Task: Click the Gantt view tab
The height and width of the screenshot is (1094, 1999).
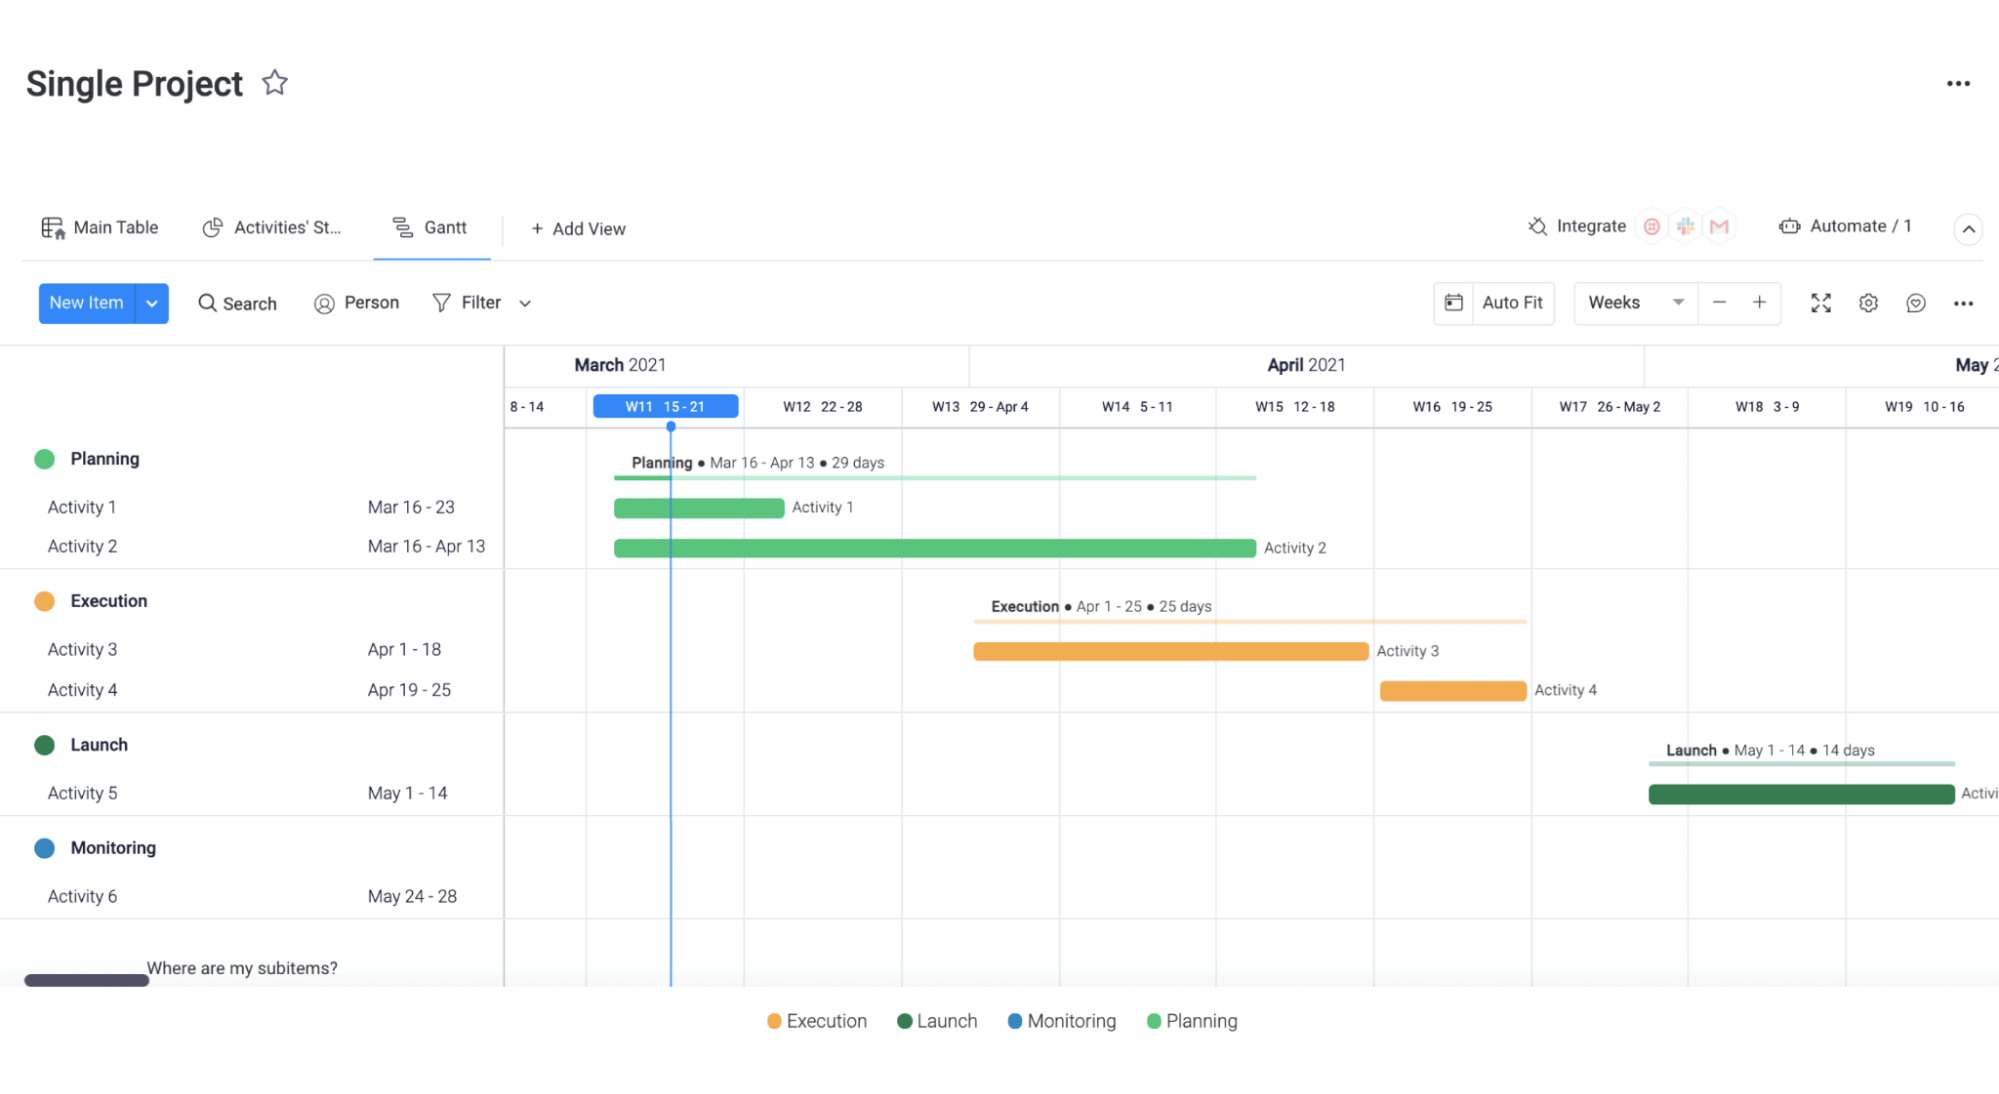Action: (x=431, y=226)
